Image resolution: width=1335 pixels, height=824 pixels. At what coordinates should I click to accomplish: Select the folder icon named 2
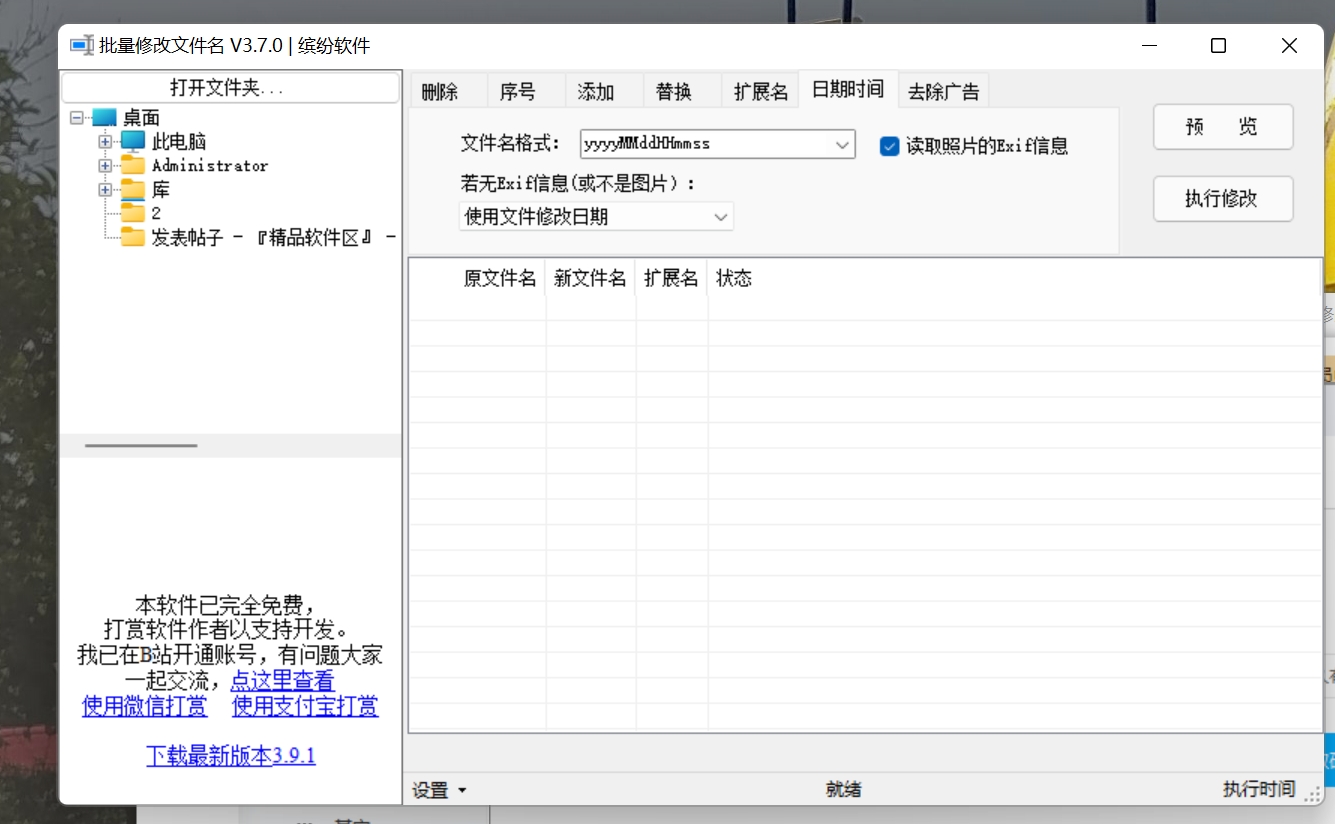[x=131, y=213]
